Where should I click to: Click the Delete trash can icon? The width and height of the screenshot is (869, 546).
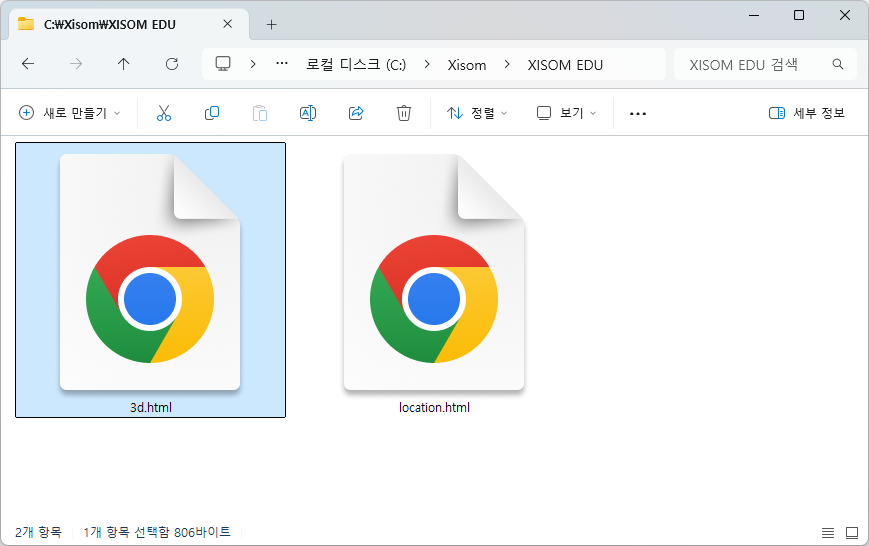pos(404,113)
